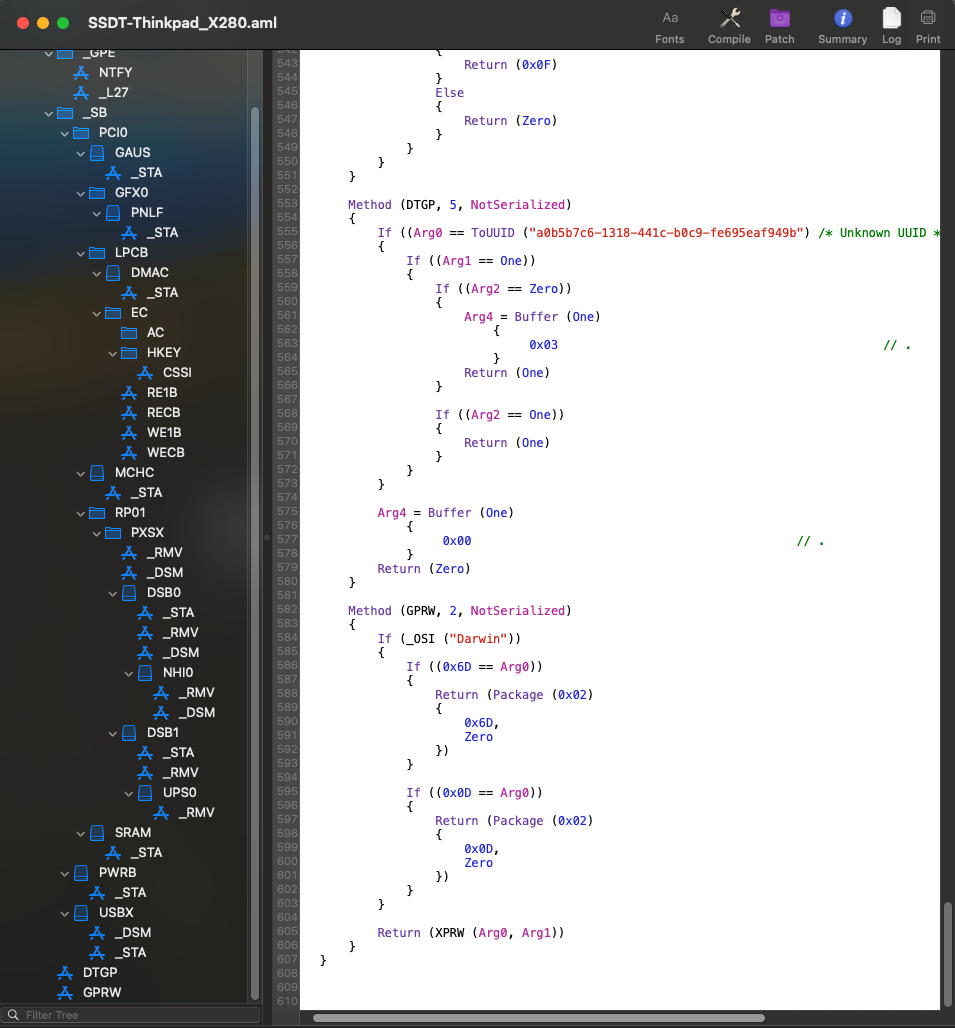The image size is (955, 1028).
Task: Select the _STA method under PWRB
Action: [130, 893]
